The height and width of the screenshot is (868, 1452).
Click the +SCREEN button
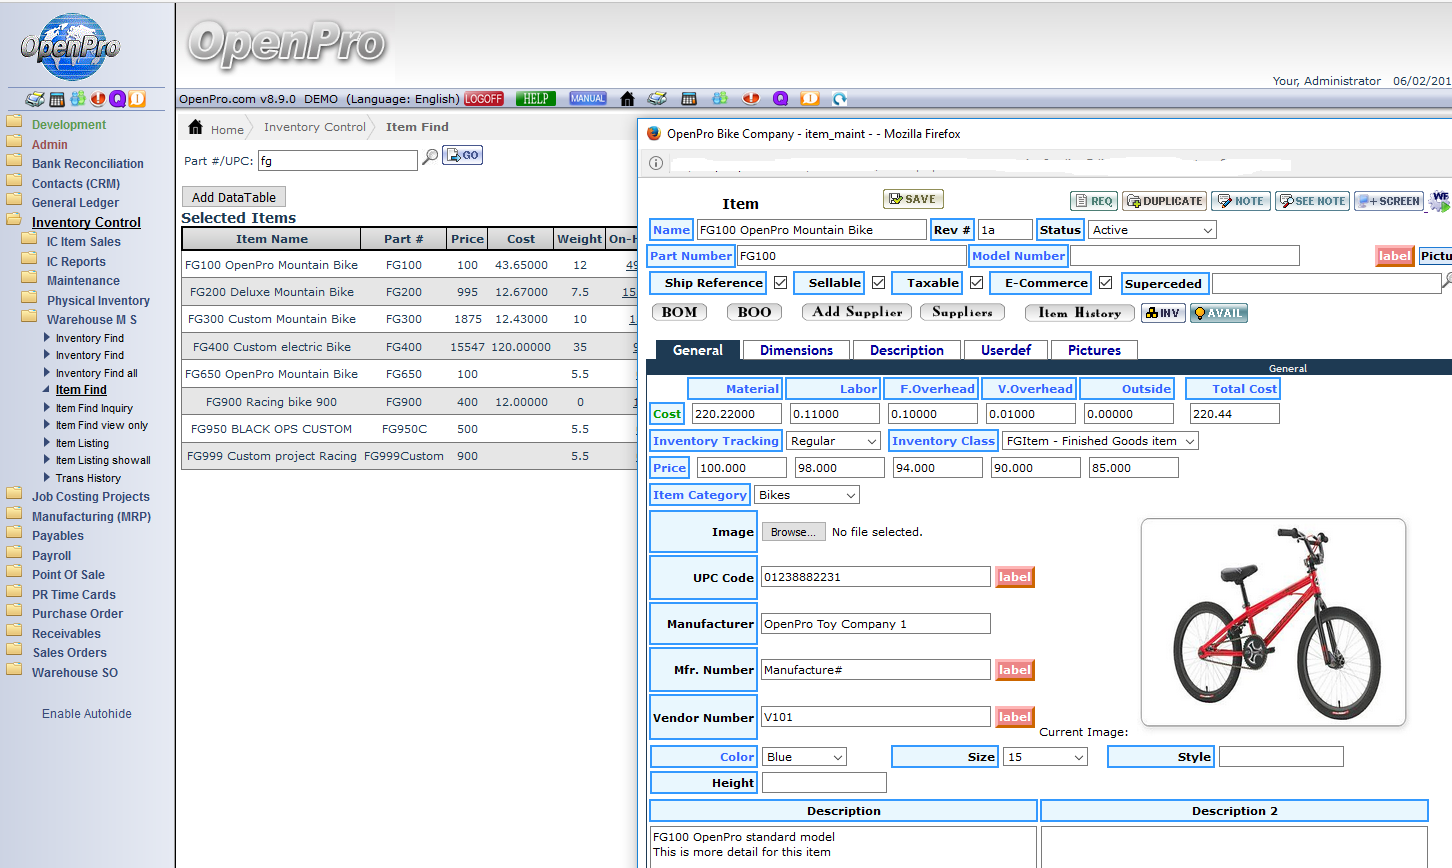pyautogui.click(x=1389, y=201)
